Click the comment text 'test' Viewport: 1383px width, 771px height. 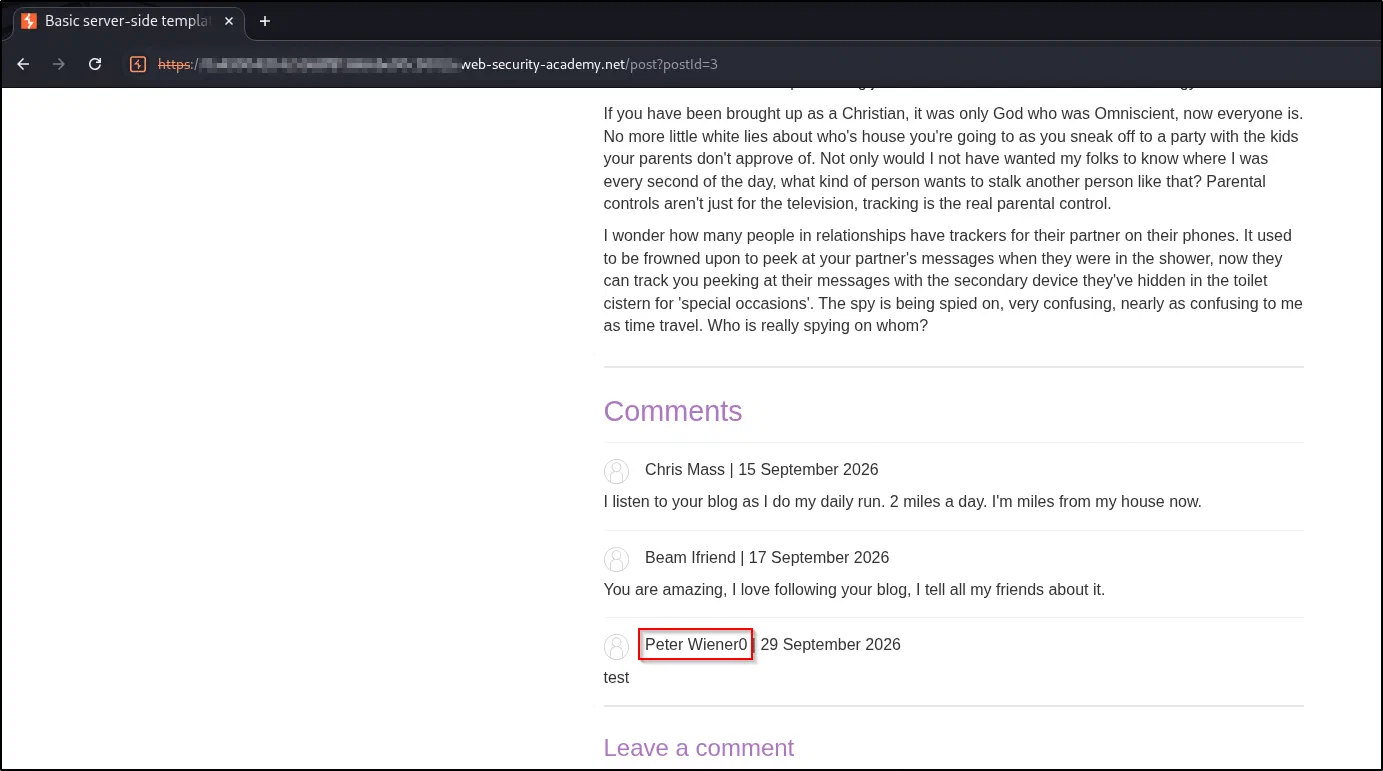tap(616, 678)
